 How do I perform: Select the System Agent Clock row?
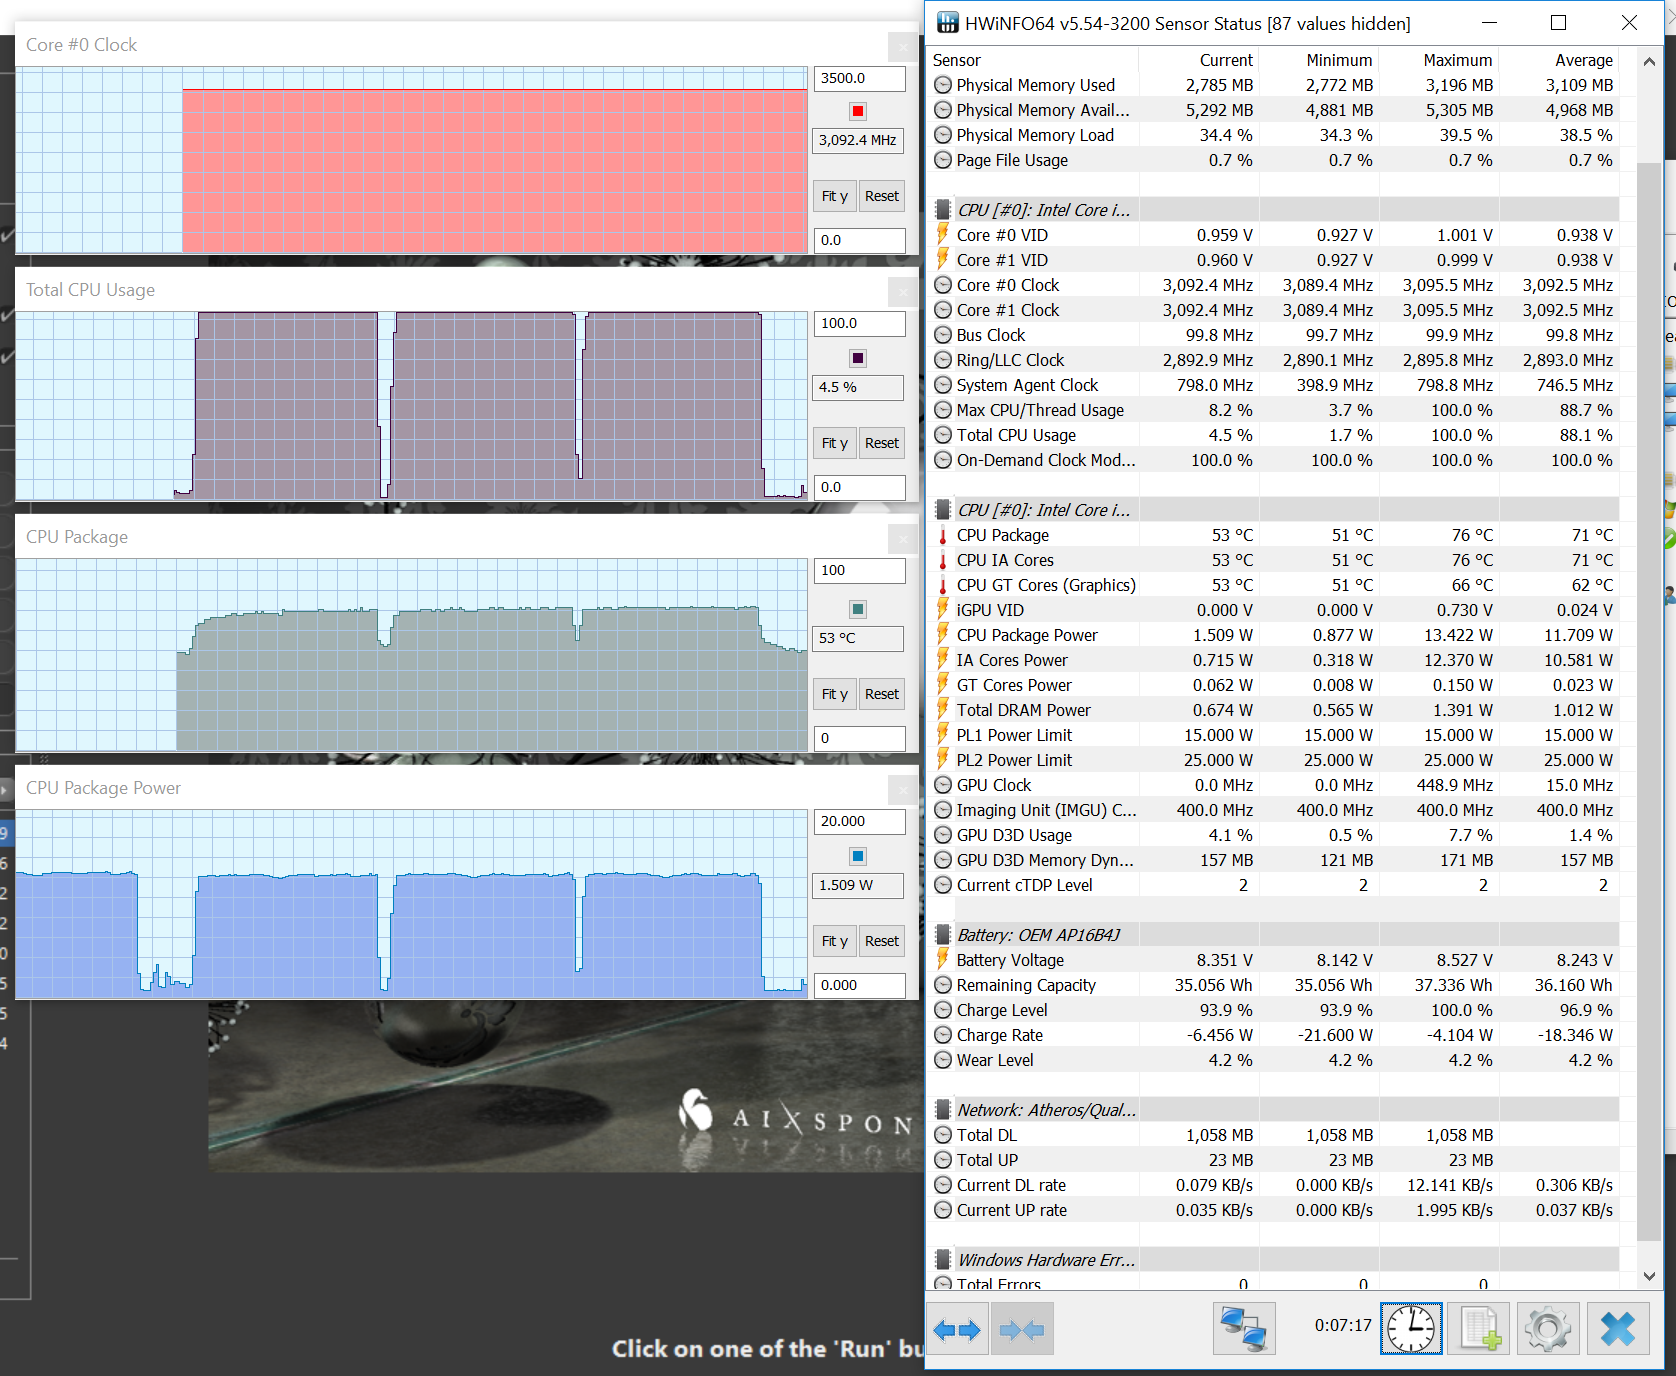click(x=1274, y=385)
